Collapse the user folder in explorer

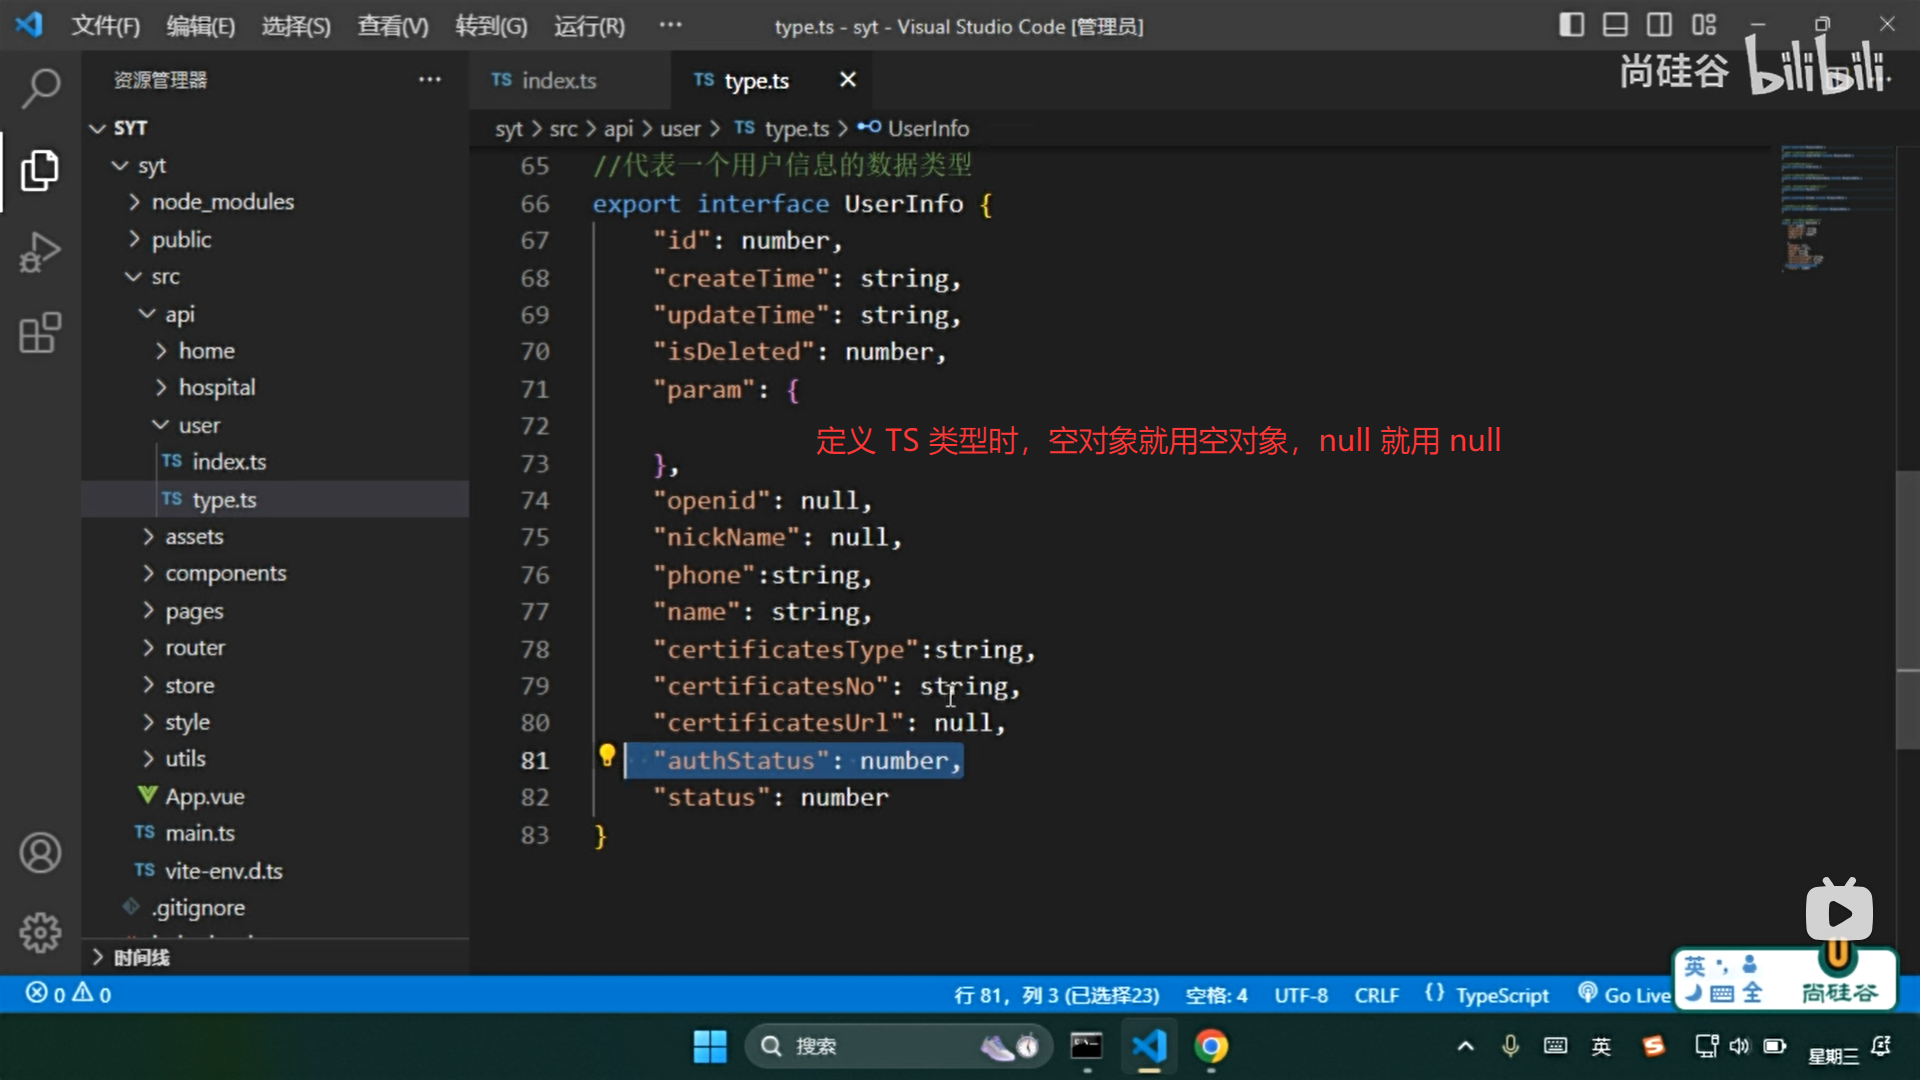(198, 425)
